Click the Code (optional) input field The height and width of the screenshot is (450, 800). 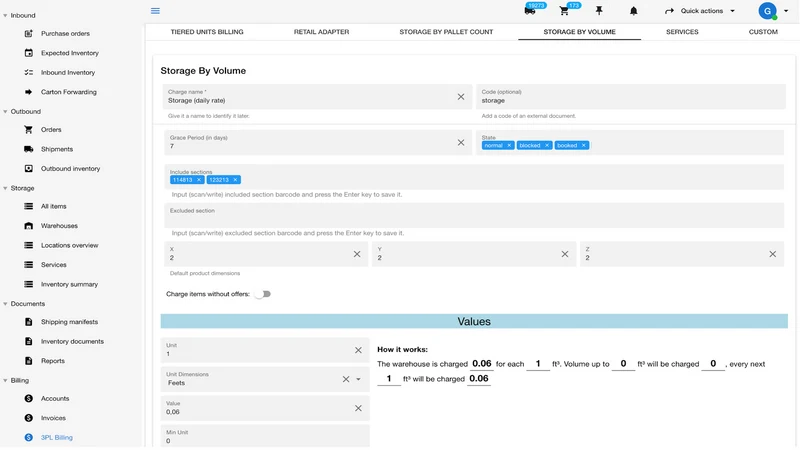click(631, 96)
